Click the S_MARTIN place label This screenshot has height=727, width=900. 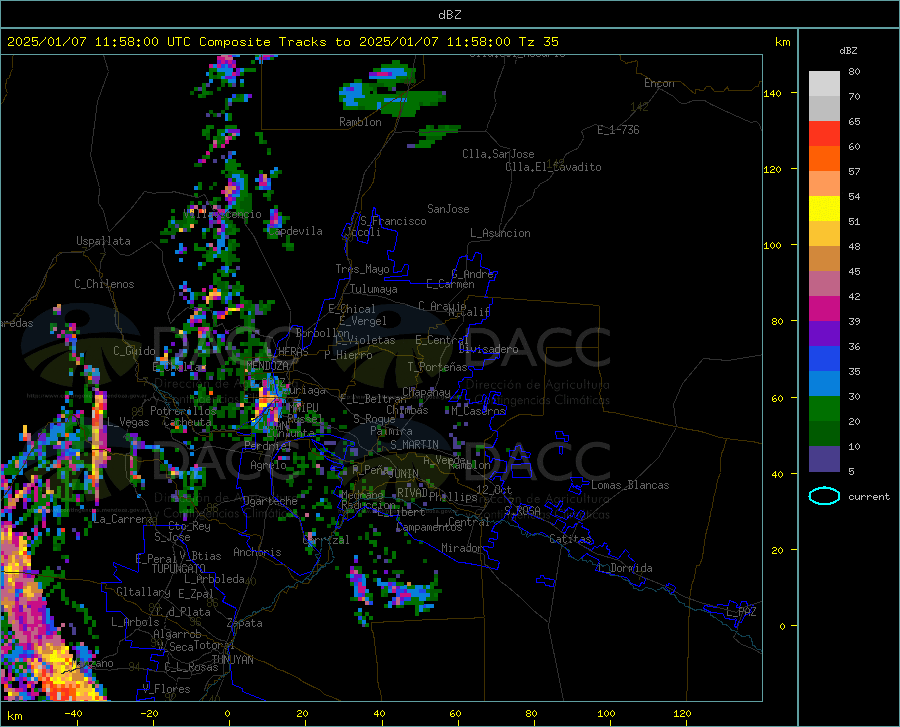414,444
